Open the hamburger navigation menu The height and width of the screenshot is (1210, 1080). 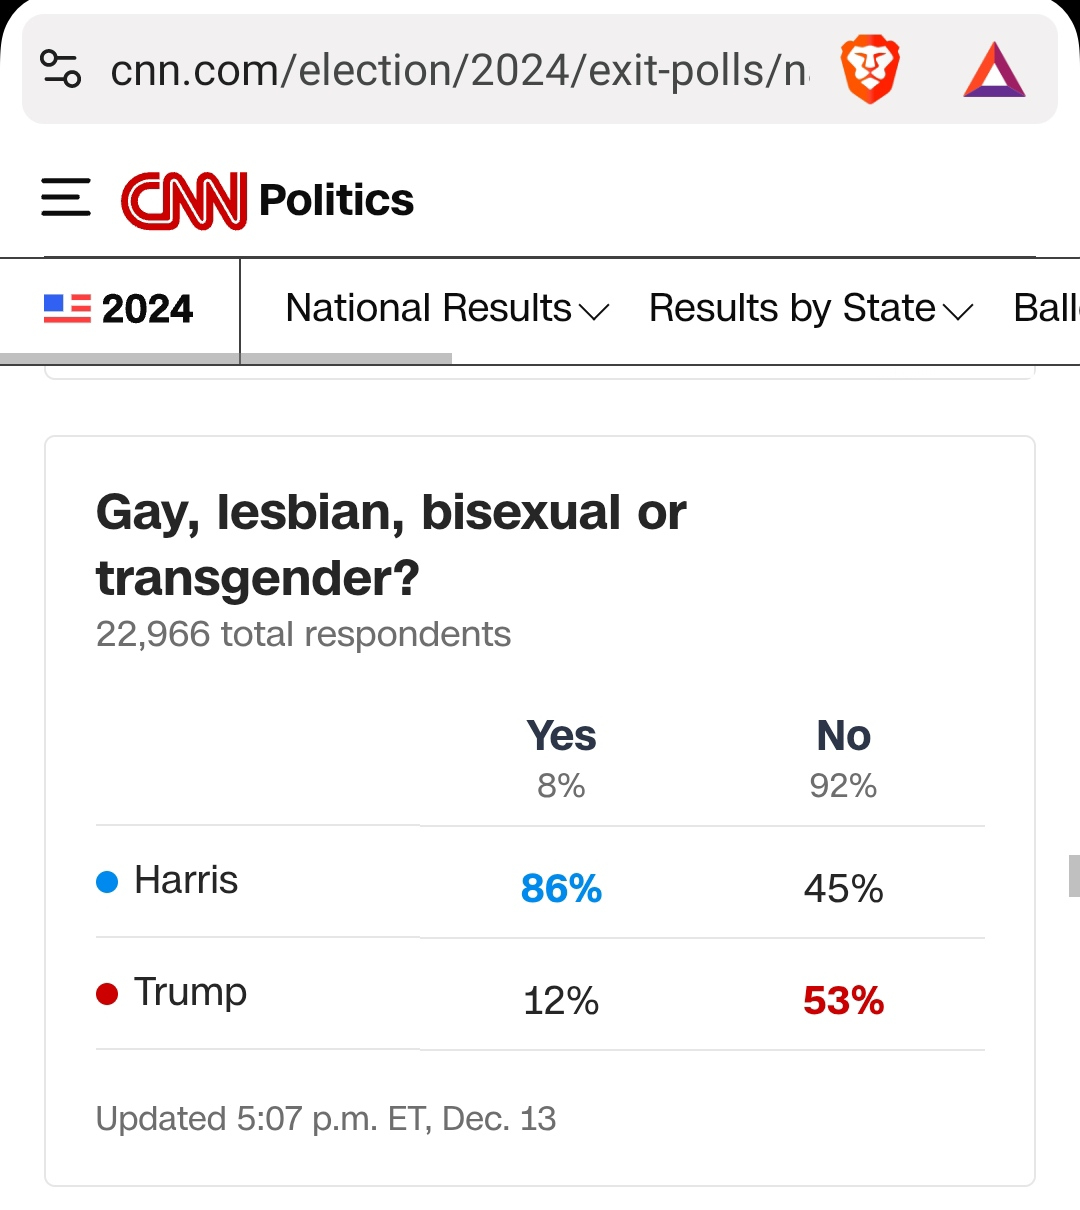66,198
